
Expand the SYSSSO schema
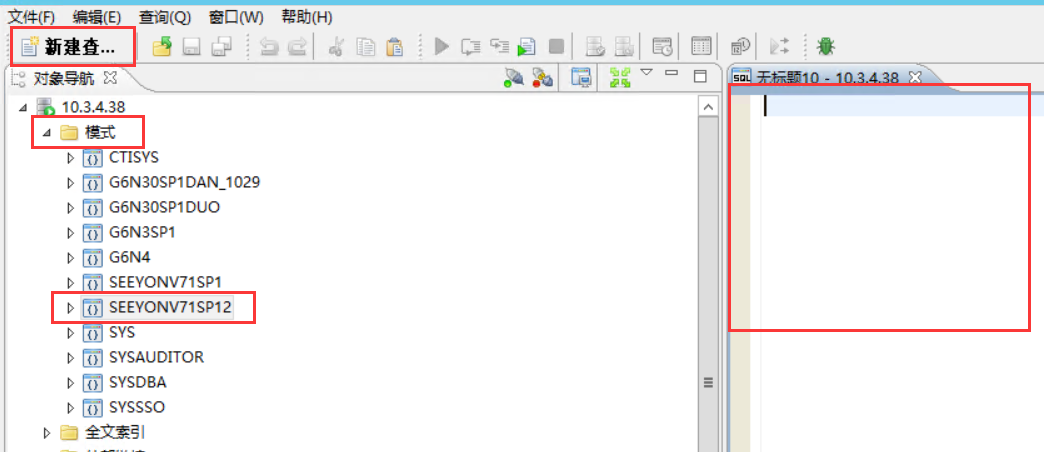[71, 407]
